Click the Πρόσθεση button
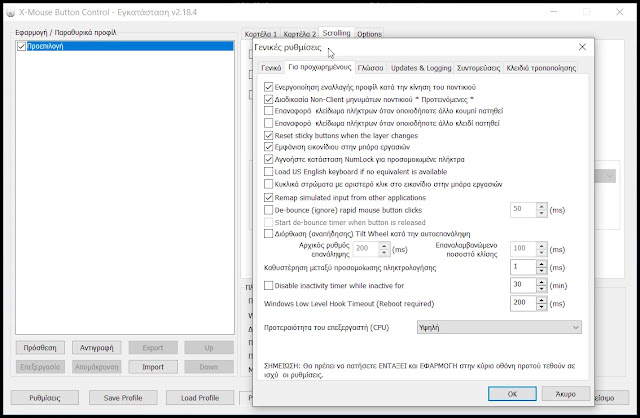Viewport: 640px width, 418px height. tap(40, 348)
